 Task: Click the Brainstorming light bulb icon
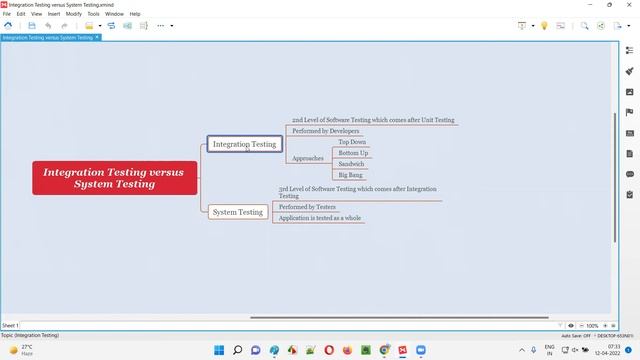544,26
